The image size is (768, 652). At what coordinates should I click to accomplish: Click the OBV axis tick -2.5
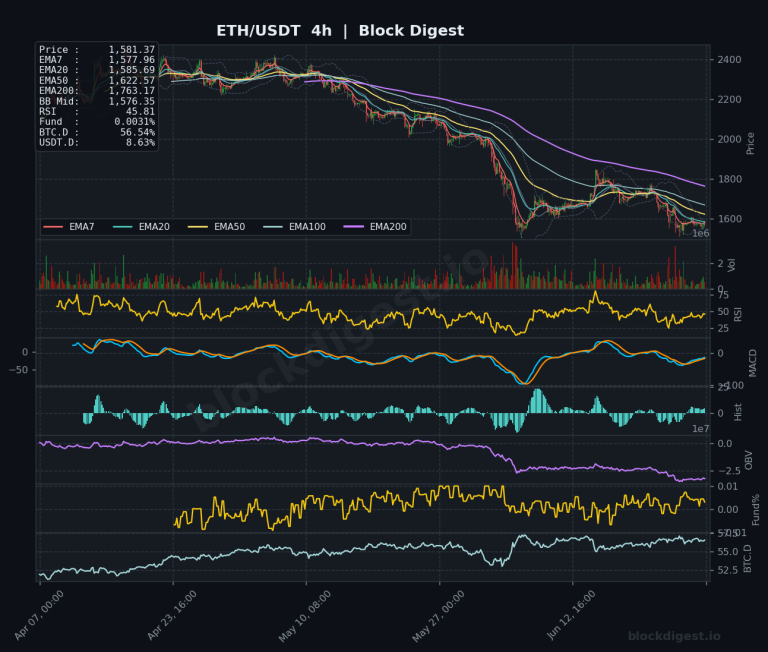click(729, 471)
